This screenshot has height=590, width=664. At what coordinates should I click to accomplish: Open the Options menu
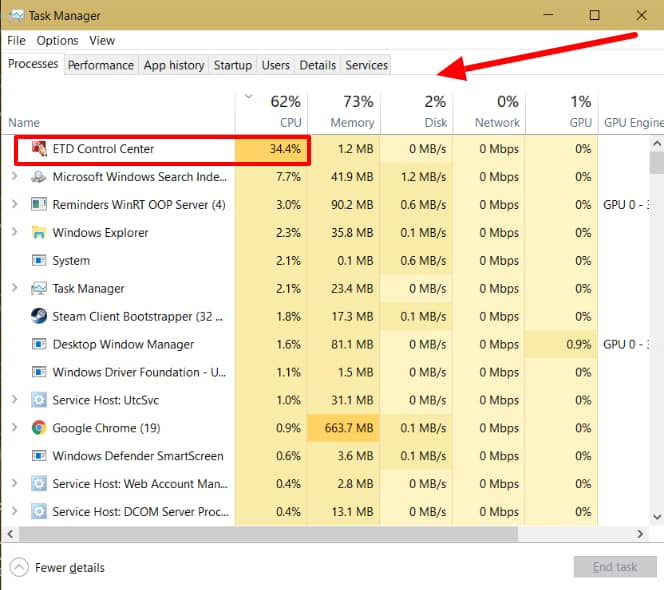(x=57, y=41)
